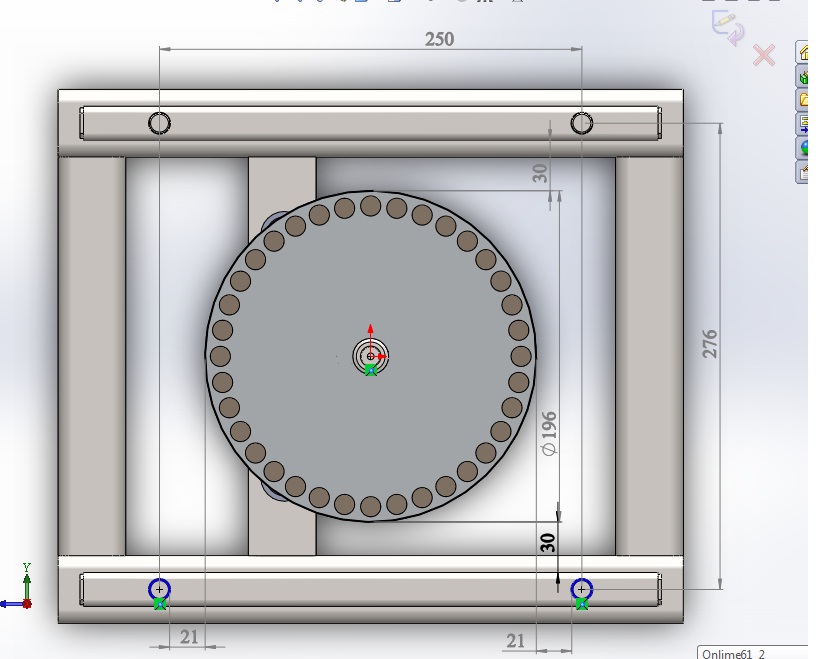Open the View Palette task pane tab
The image size is (819, 659).
point(804,124)
